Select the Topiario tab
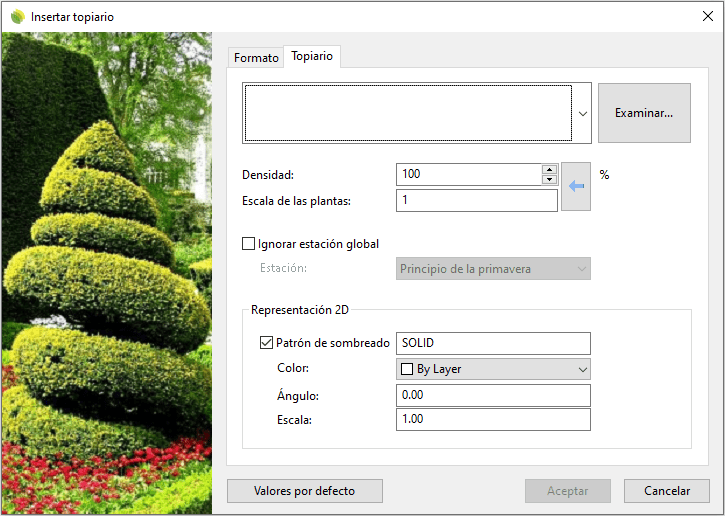The width and height of the screenshot is (725, 516). pyautogui.click(x=312, y=56)
